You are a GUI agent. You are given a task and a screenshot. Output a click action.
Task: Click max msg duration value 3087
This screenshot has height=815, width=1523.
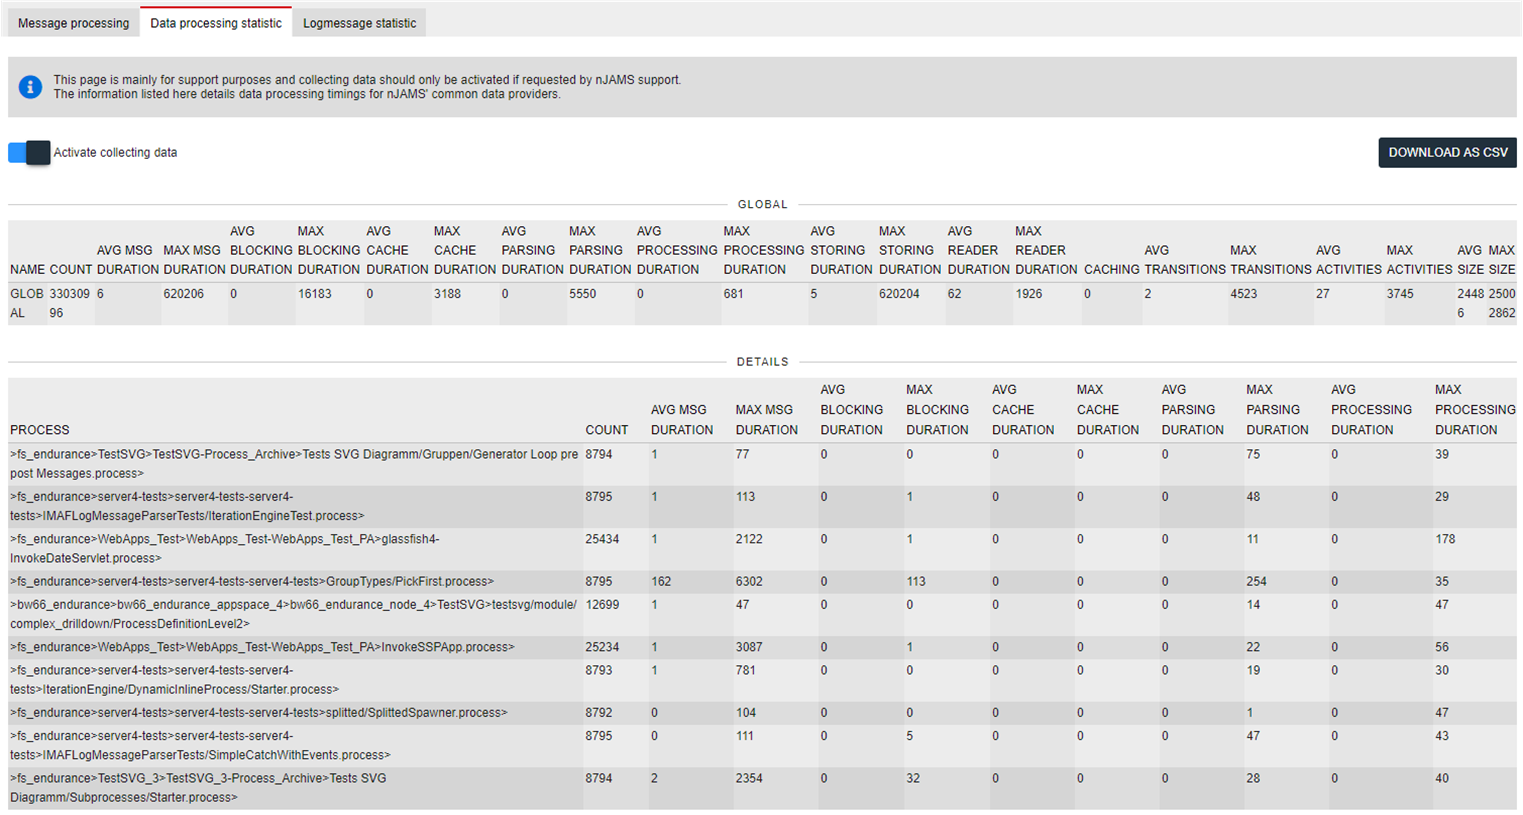(x=749, y=647)
